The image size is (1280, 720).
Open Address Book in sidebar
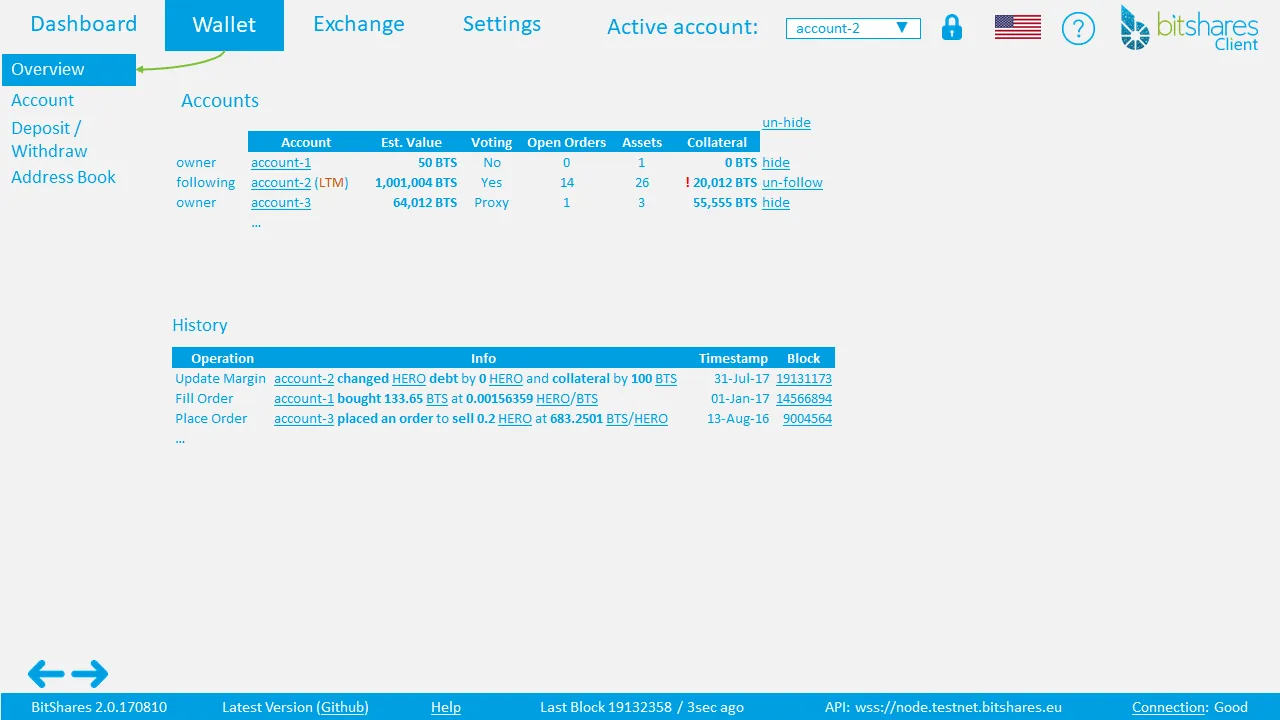(x=63, y=177)
